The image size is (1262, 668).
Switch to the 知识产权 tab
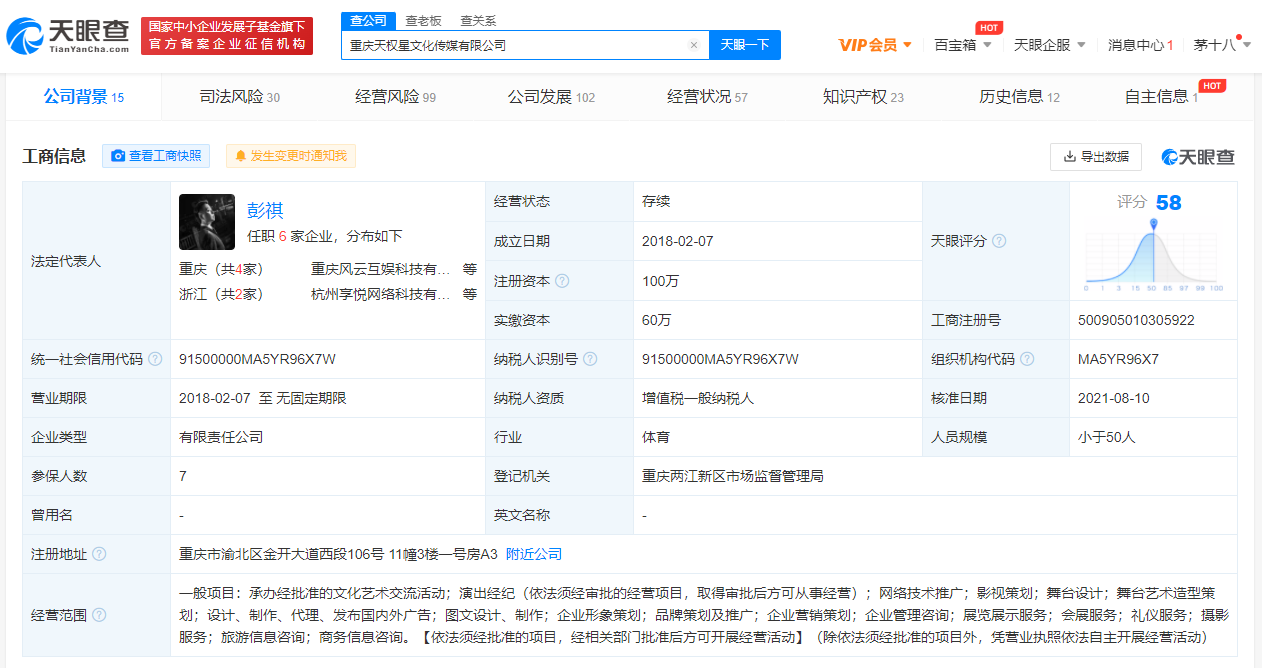pos(863,97)
